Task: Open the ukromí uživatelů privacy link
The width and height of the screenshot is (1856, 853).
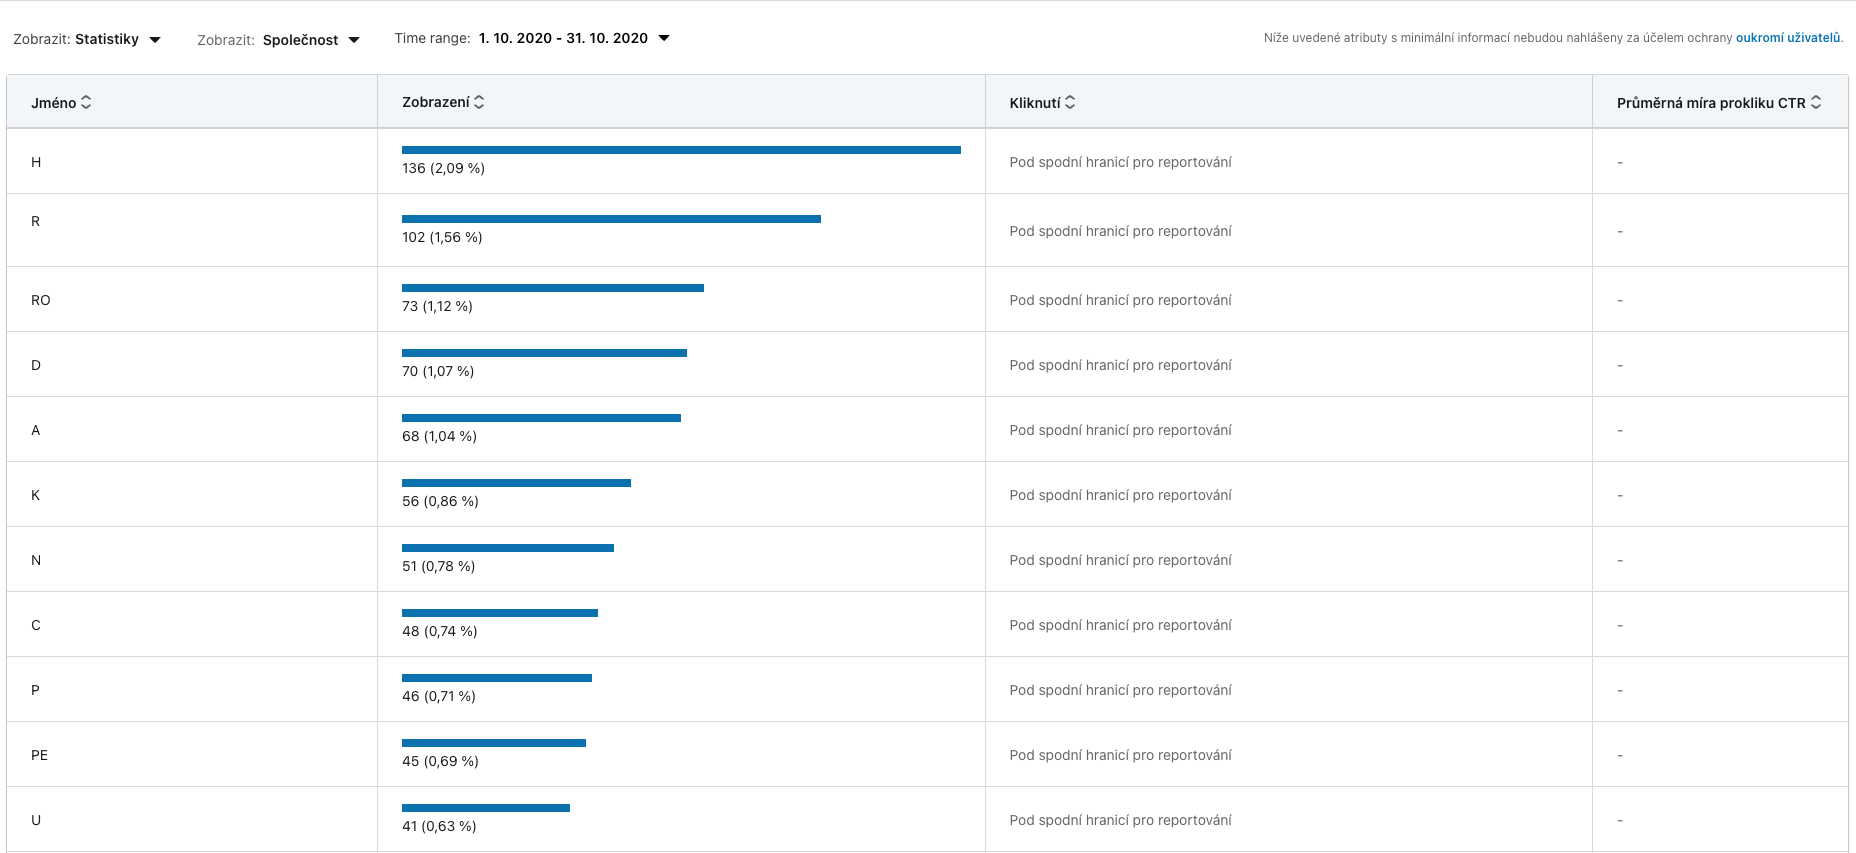Action: click(x=1788, y=38)
